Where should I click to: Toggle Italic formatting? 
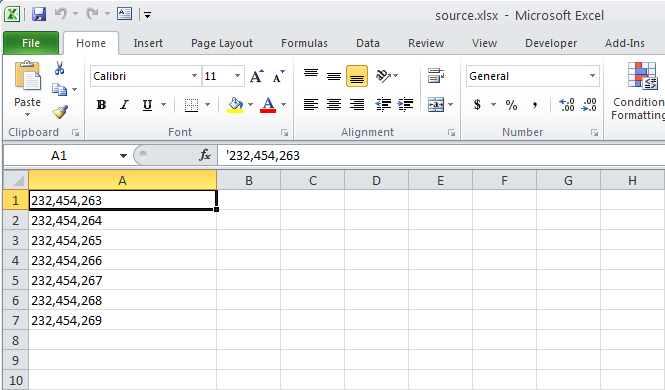point(124,105)
